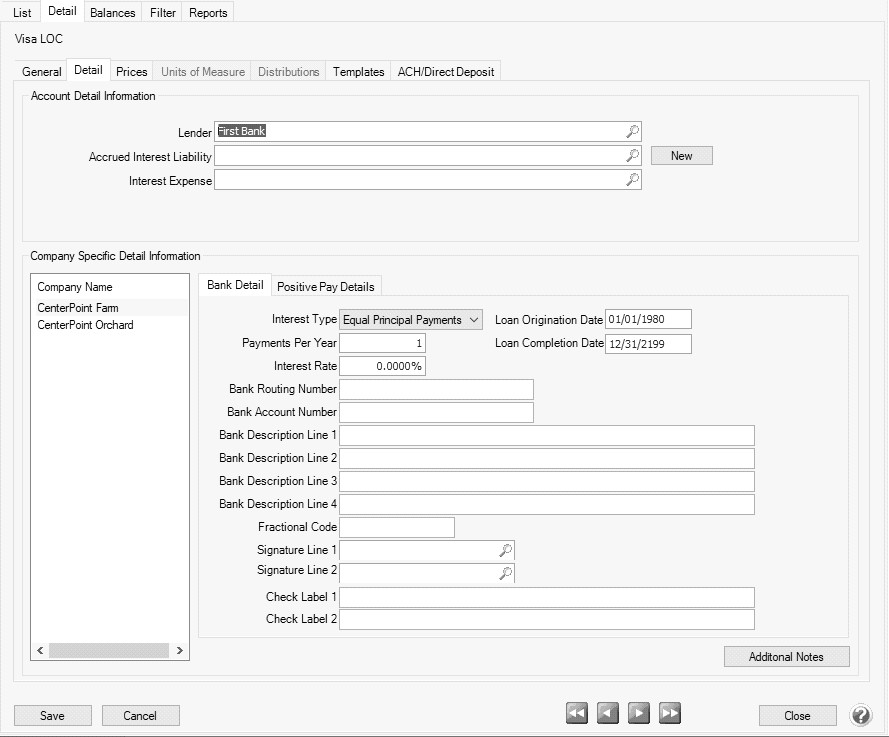
Task: Click the company list horizontal scrollbar
Action: pyautogui.click(x=109, y=650)
